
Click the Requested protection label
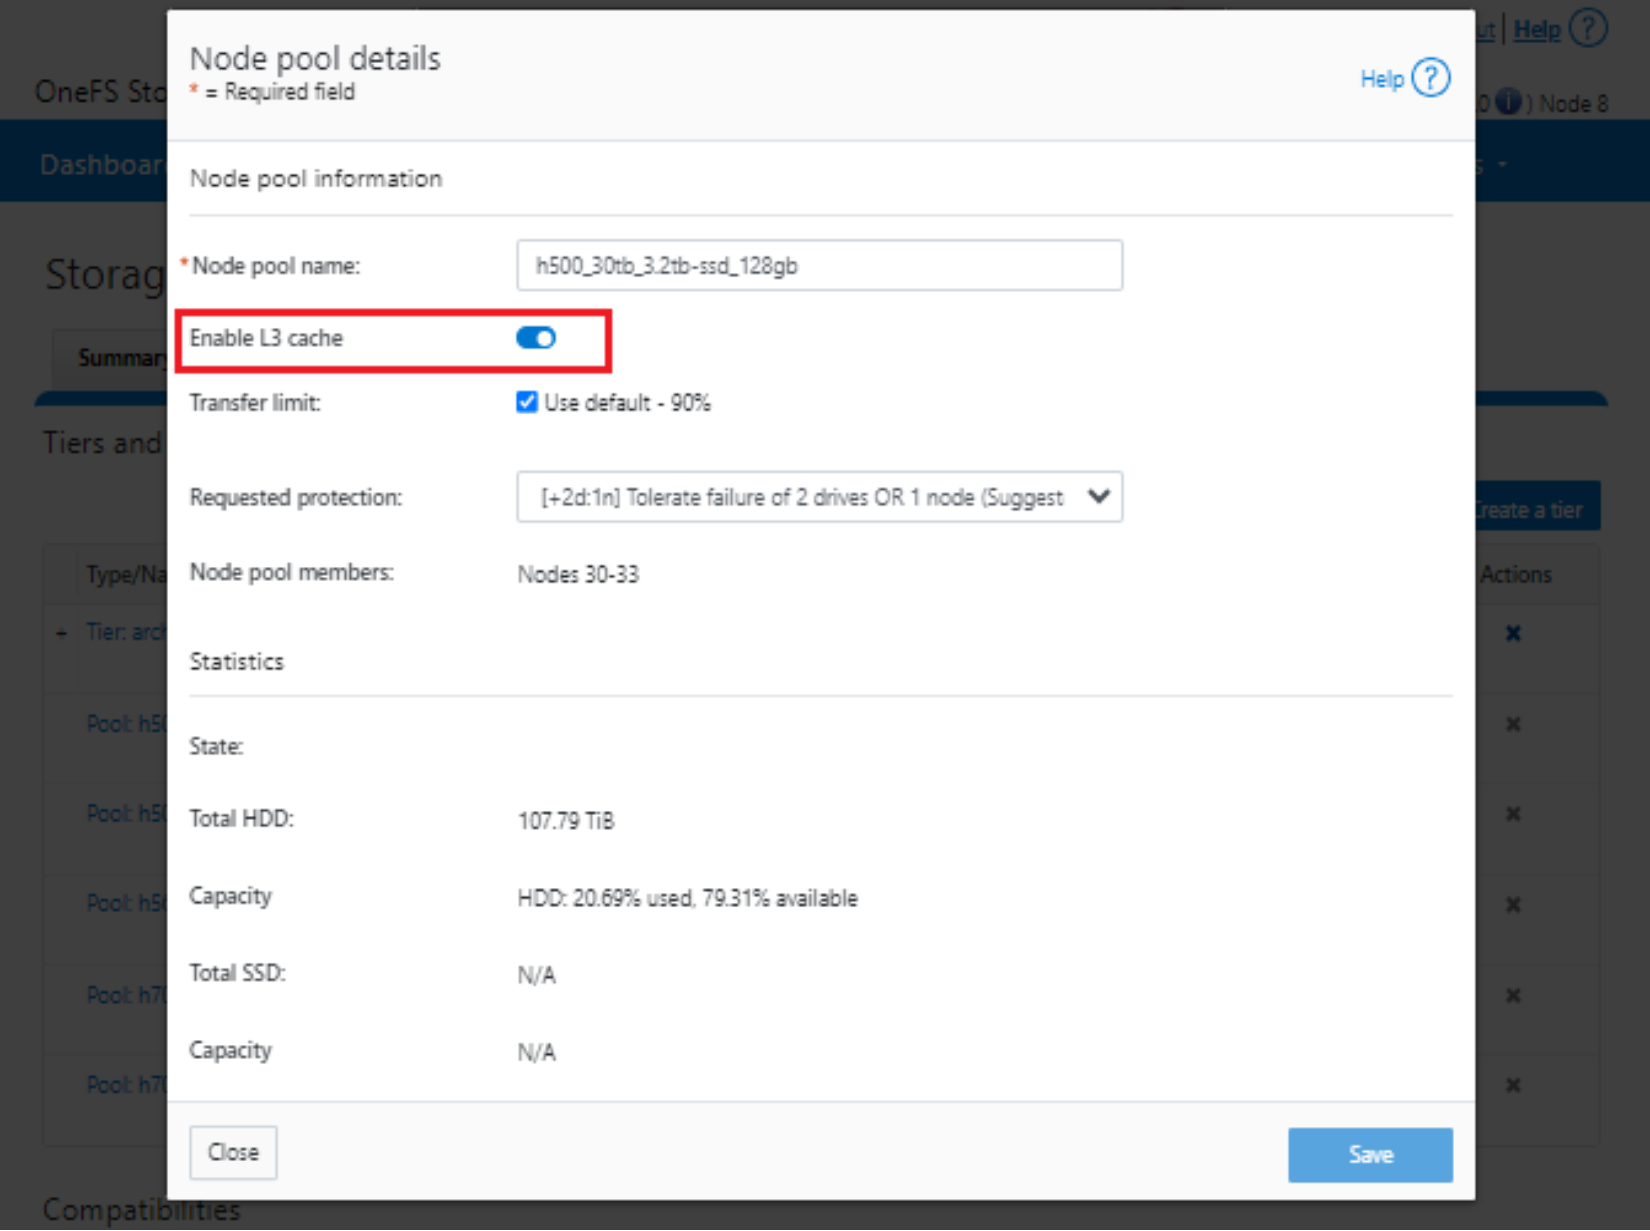pos(296,497)
